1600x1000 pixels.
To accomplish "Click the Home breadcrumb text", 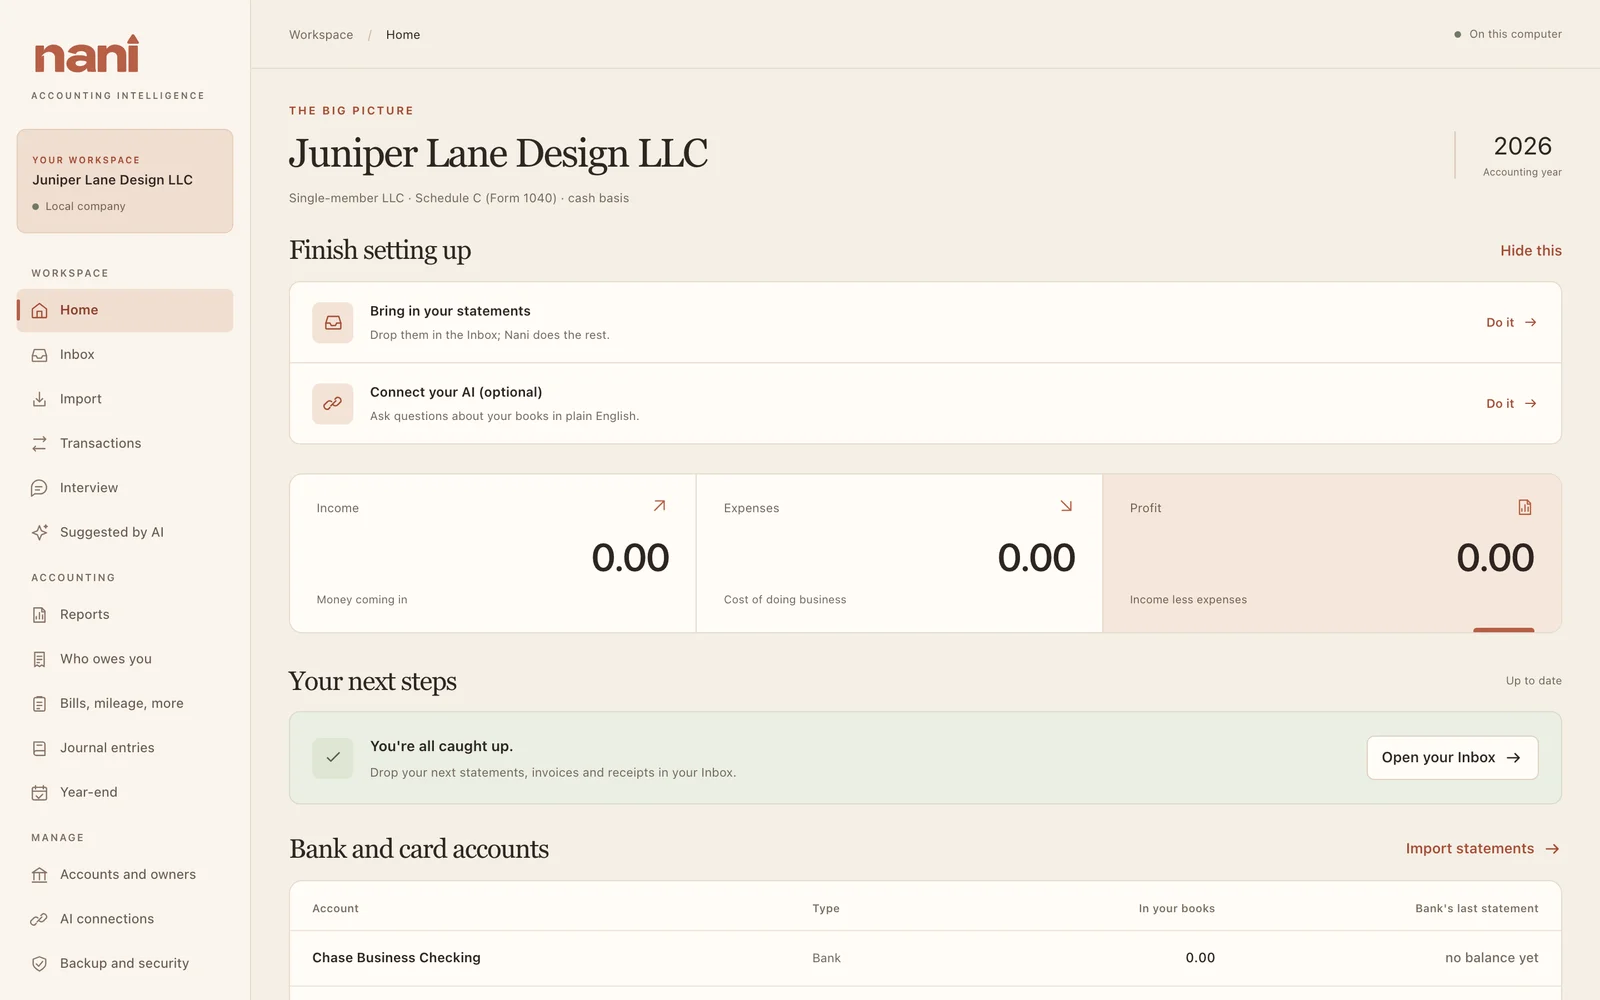I will coord(403,35).
